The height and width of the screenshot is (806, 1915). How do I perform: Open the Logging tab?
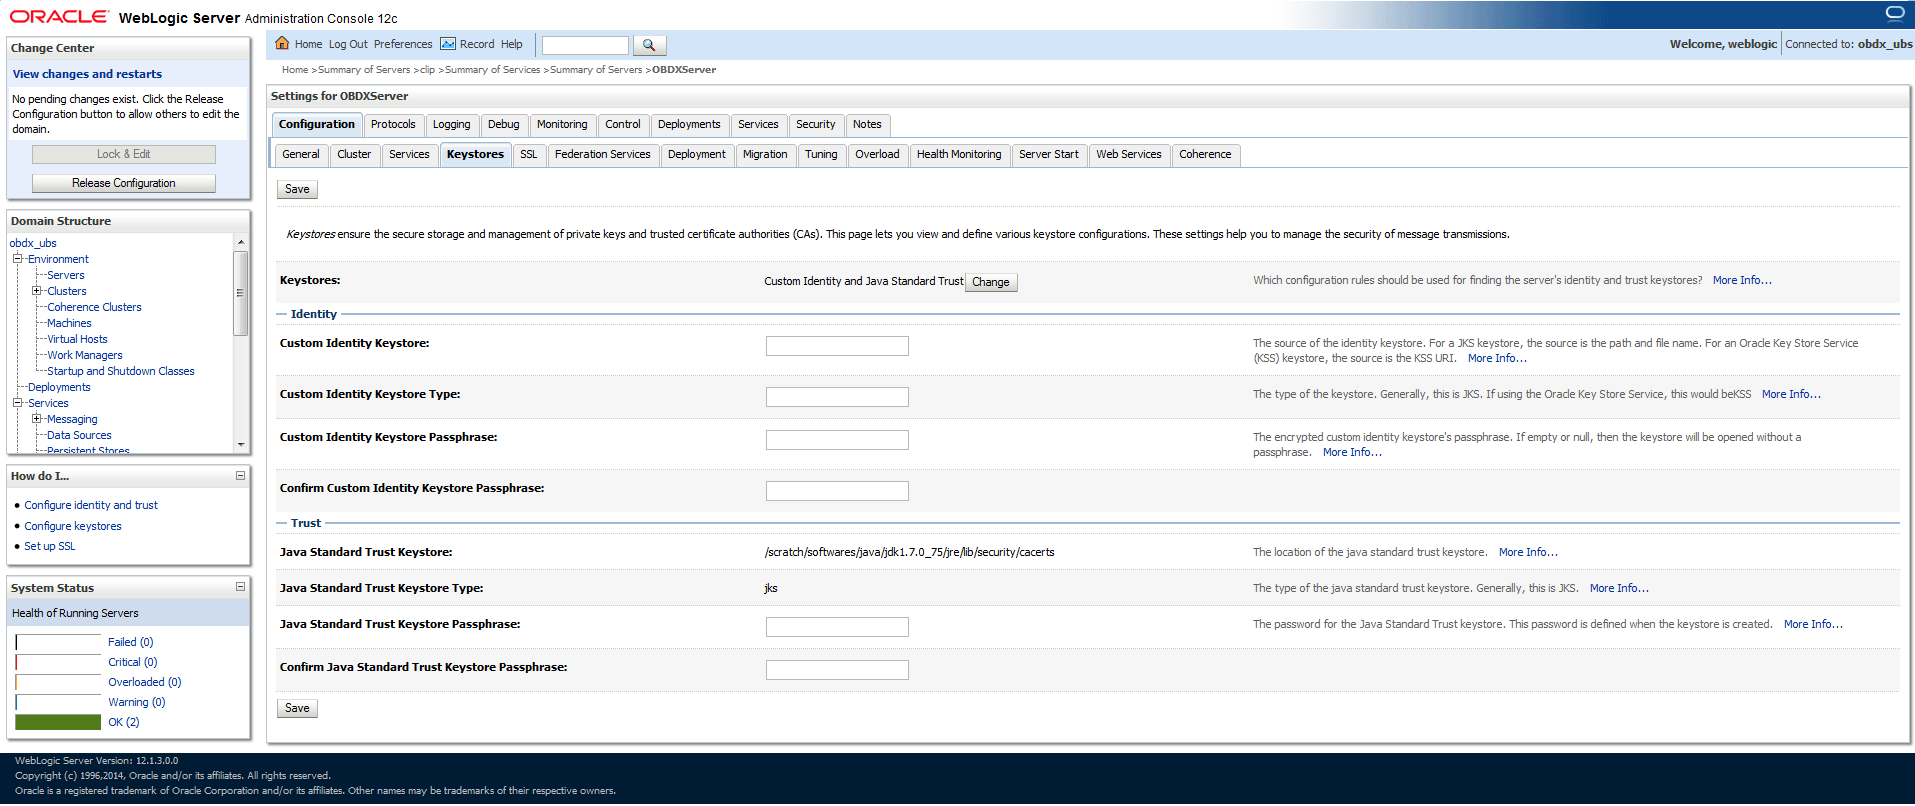[x=452, y=125]
